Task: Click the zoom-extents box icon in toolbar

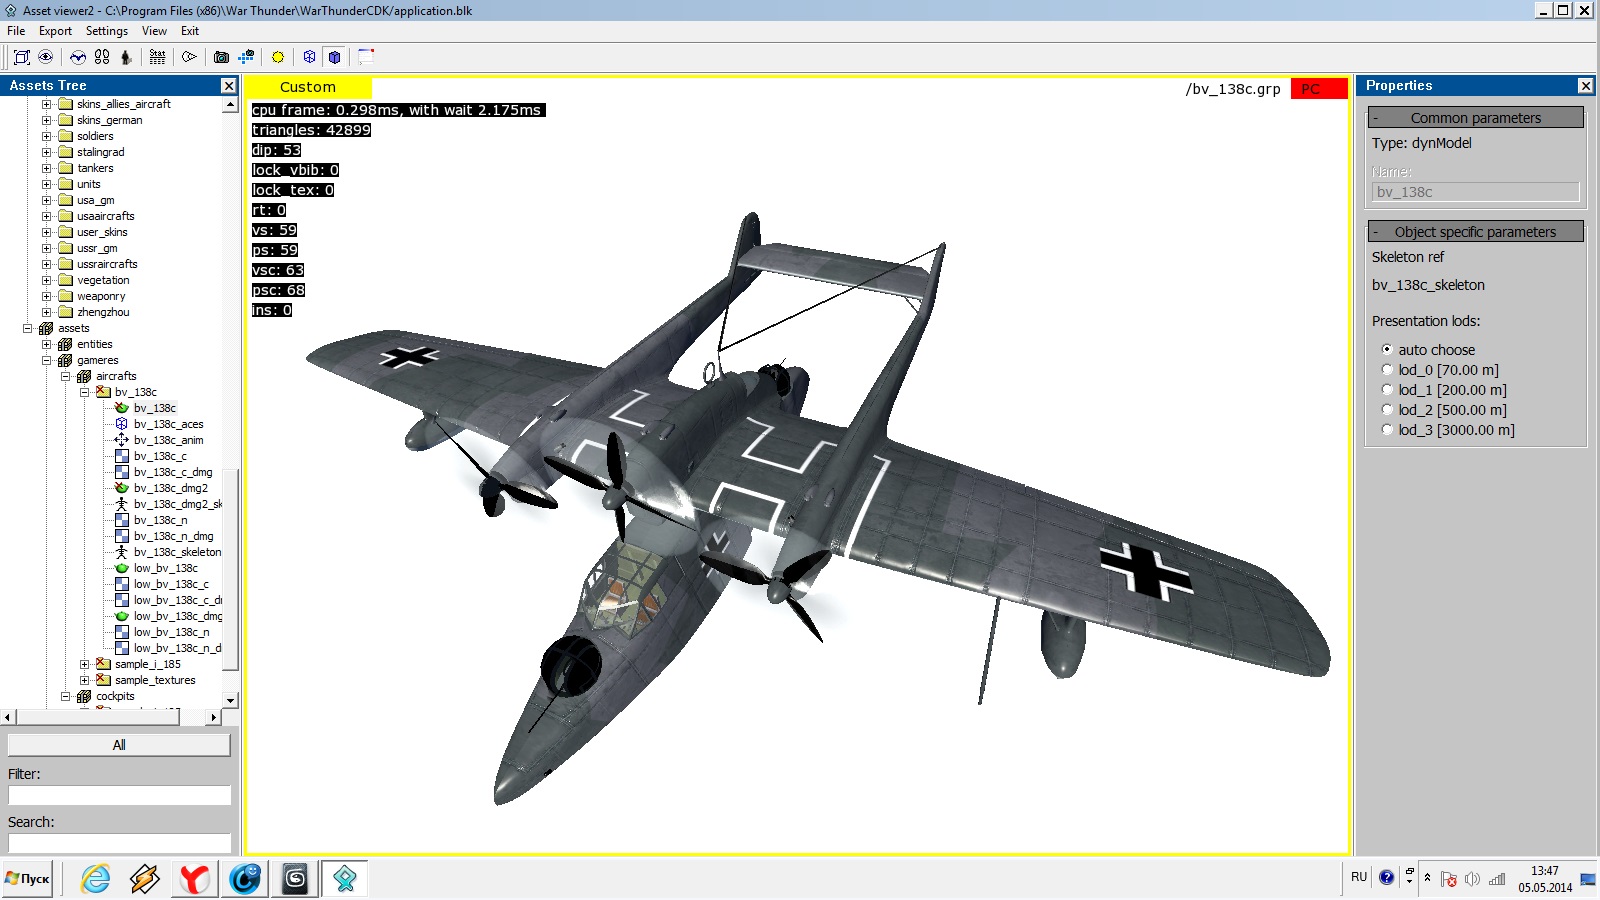Action: [21, 57]
